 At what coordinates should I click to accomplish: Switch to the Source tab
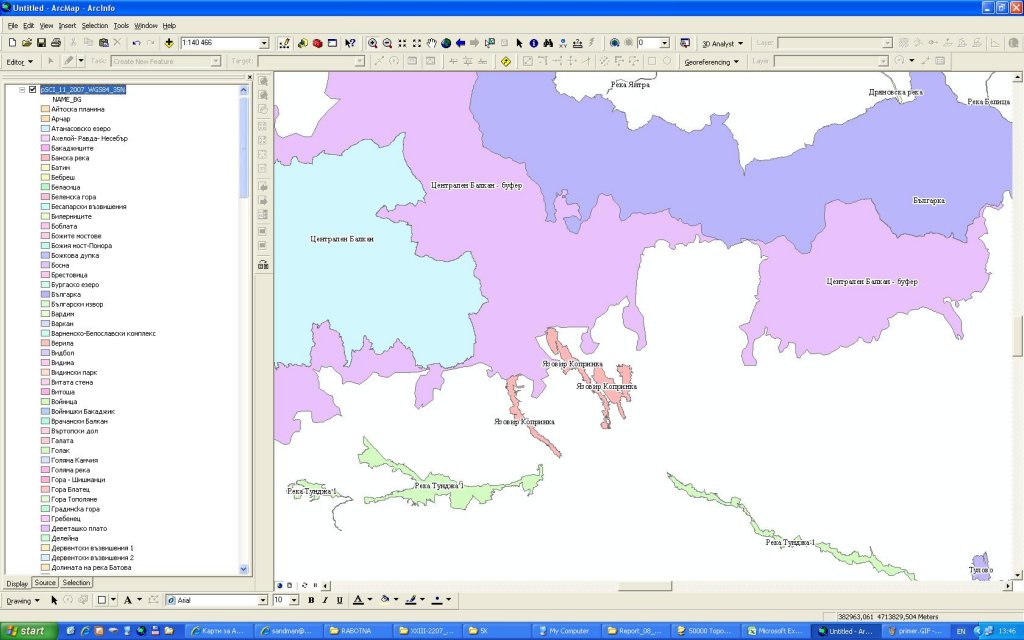45,582
